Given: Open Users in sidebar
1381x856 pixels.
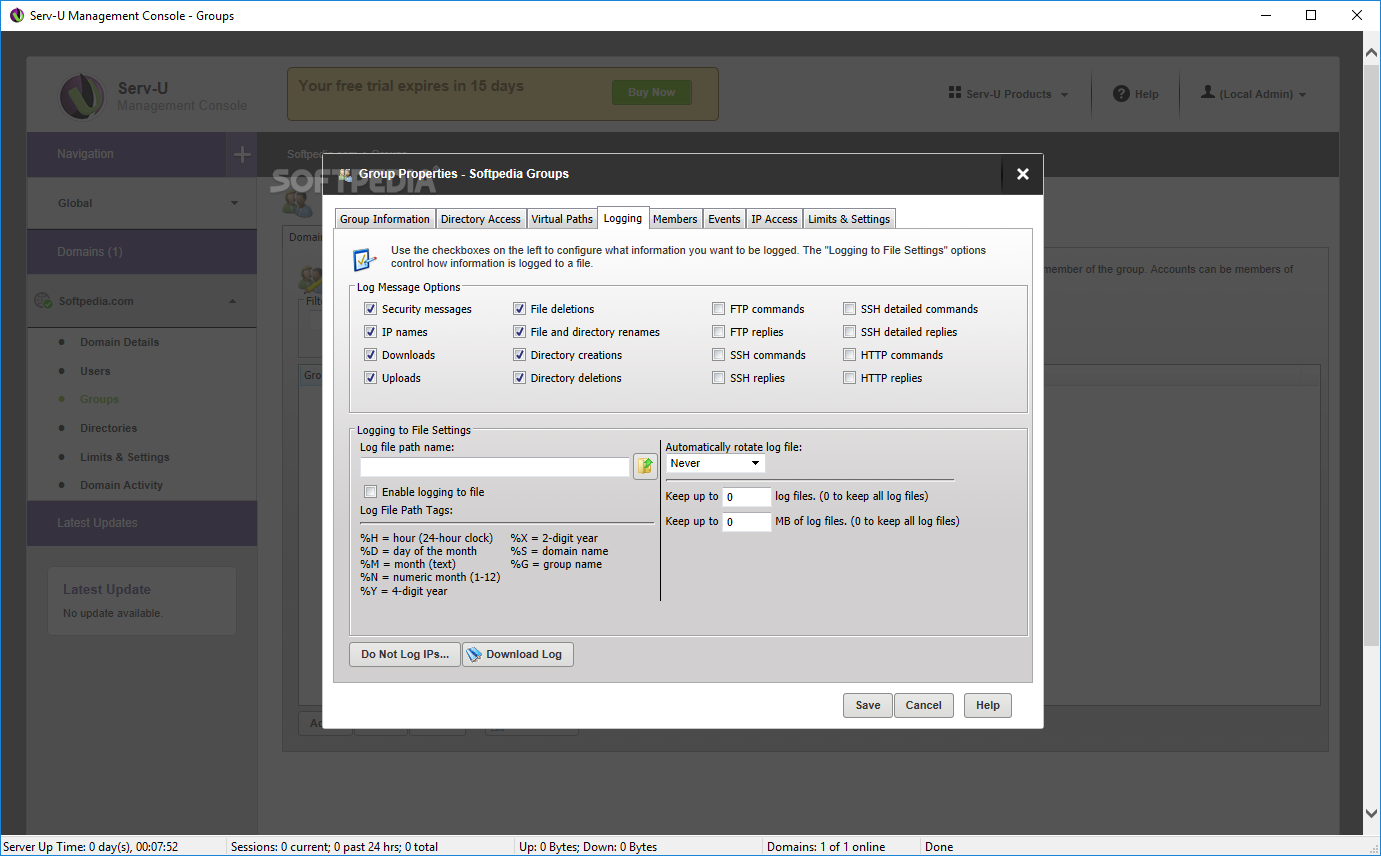Looking at the screenshot, I should tap(96, 371).
